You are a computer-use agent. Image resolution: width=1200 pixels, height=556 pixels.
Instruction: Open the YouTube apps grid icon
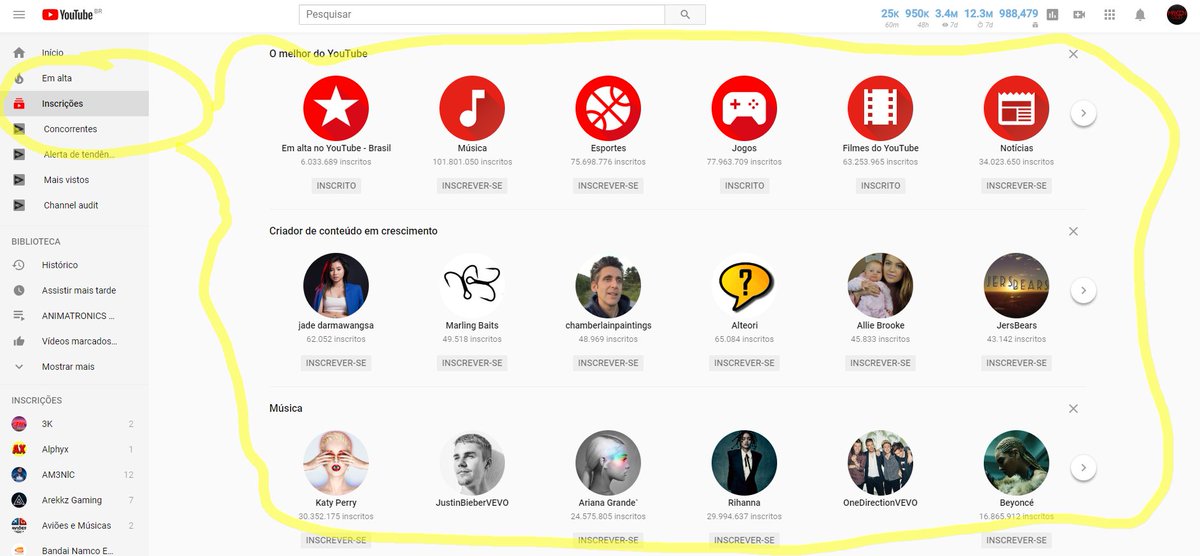(x=1109, y=14)
